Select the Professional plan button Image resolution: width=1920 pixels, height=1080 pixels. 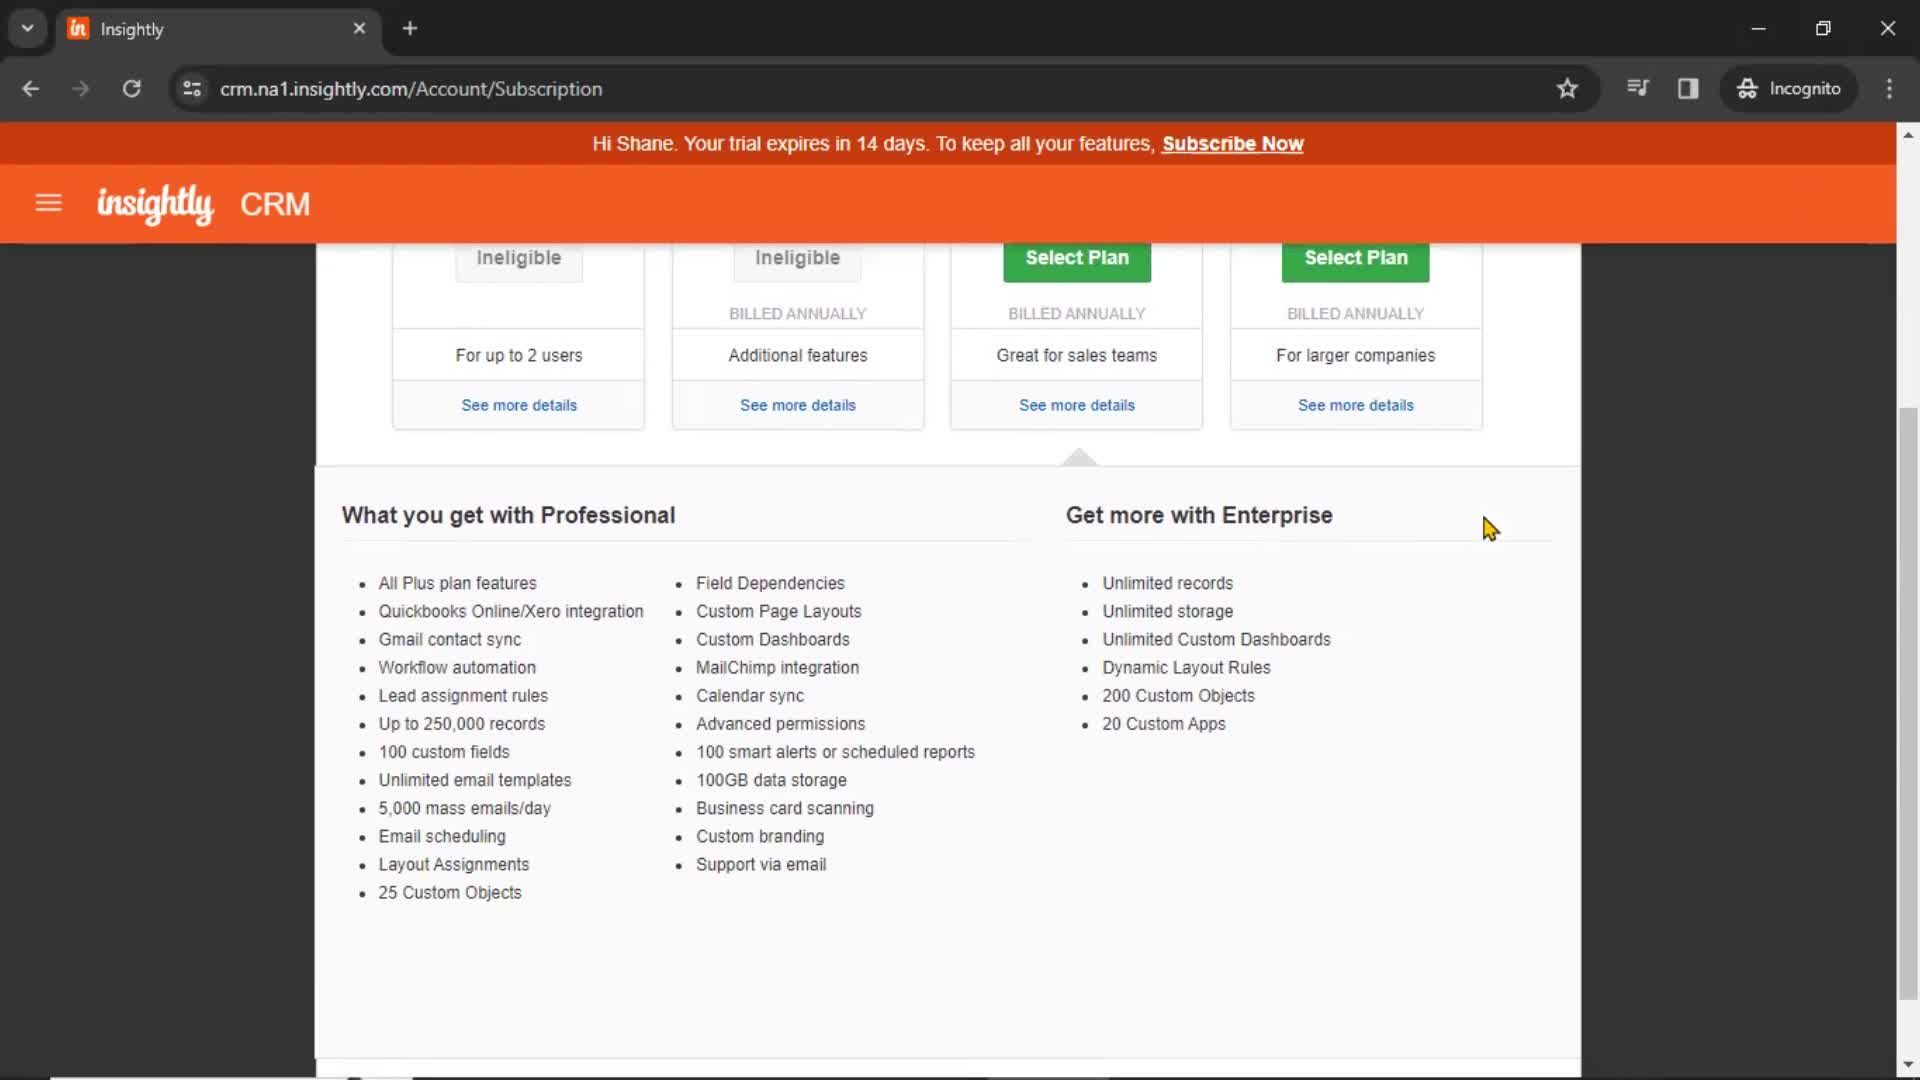click(1077, 257)
